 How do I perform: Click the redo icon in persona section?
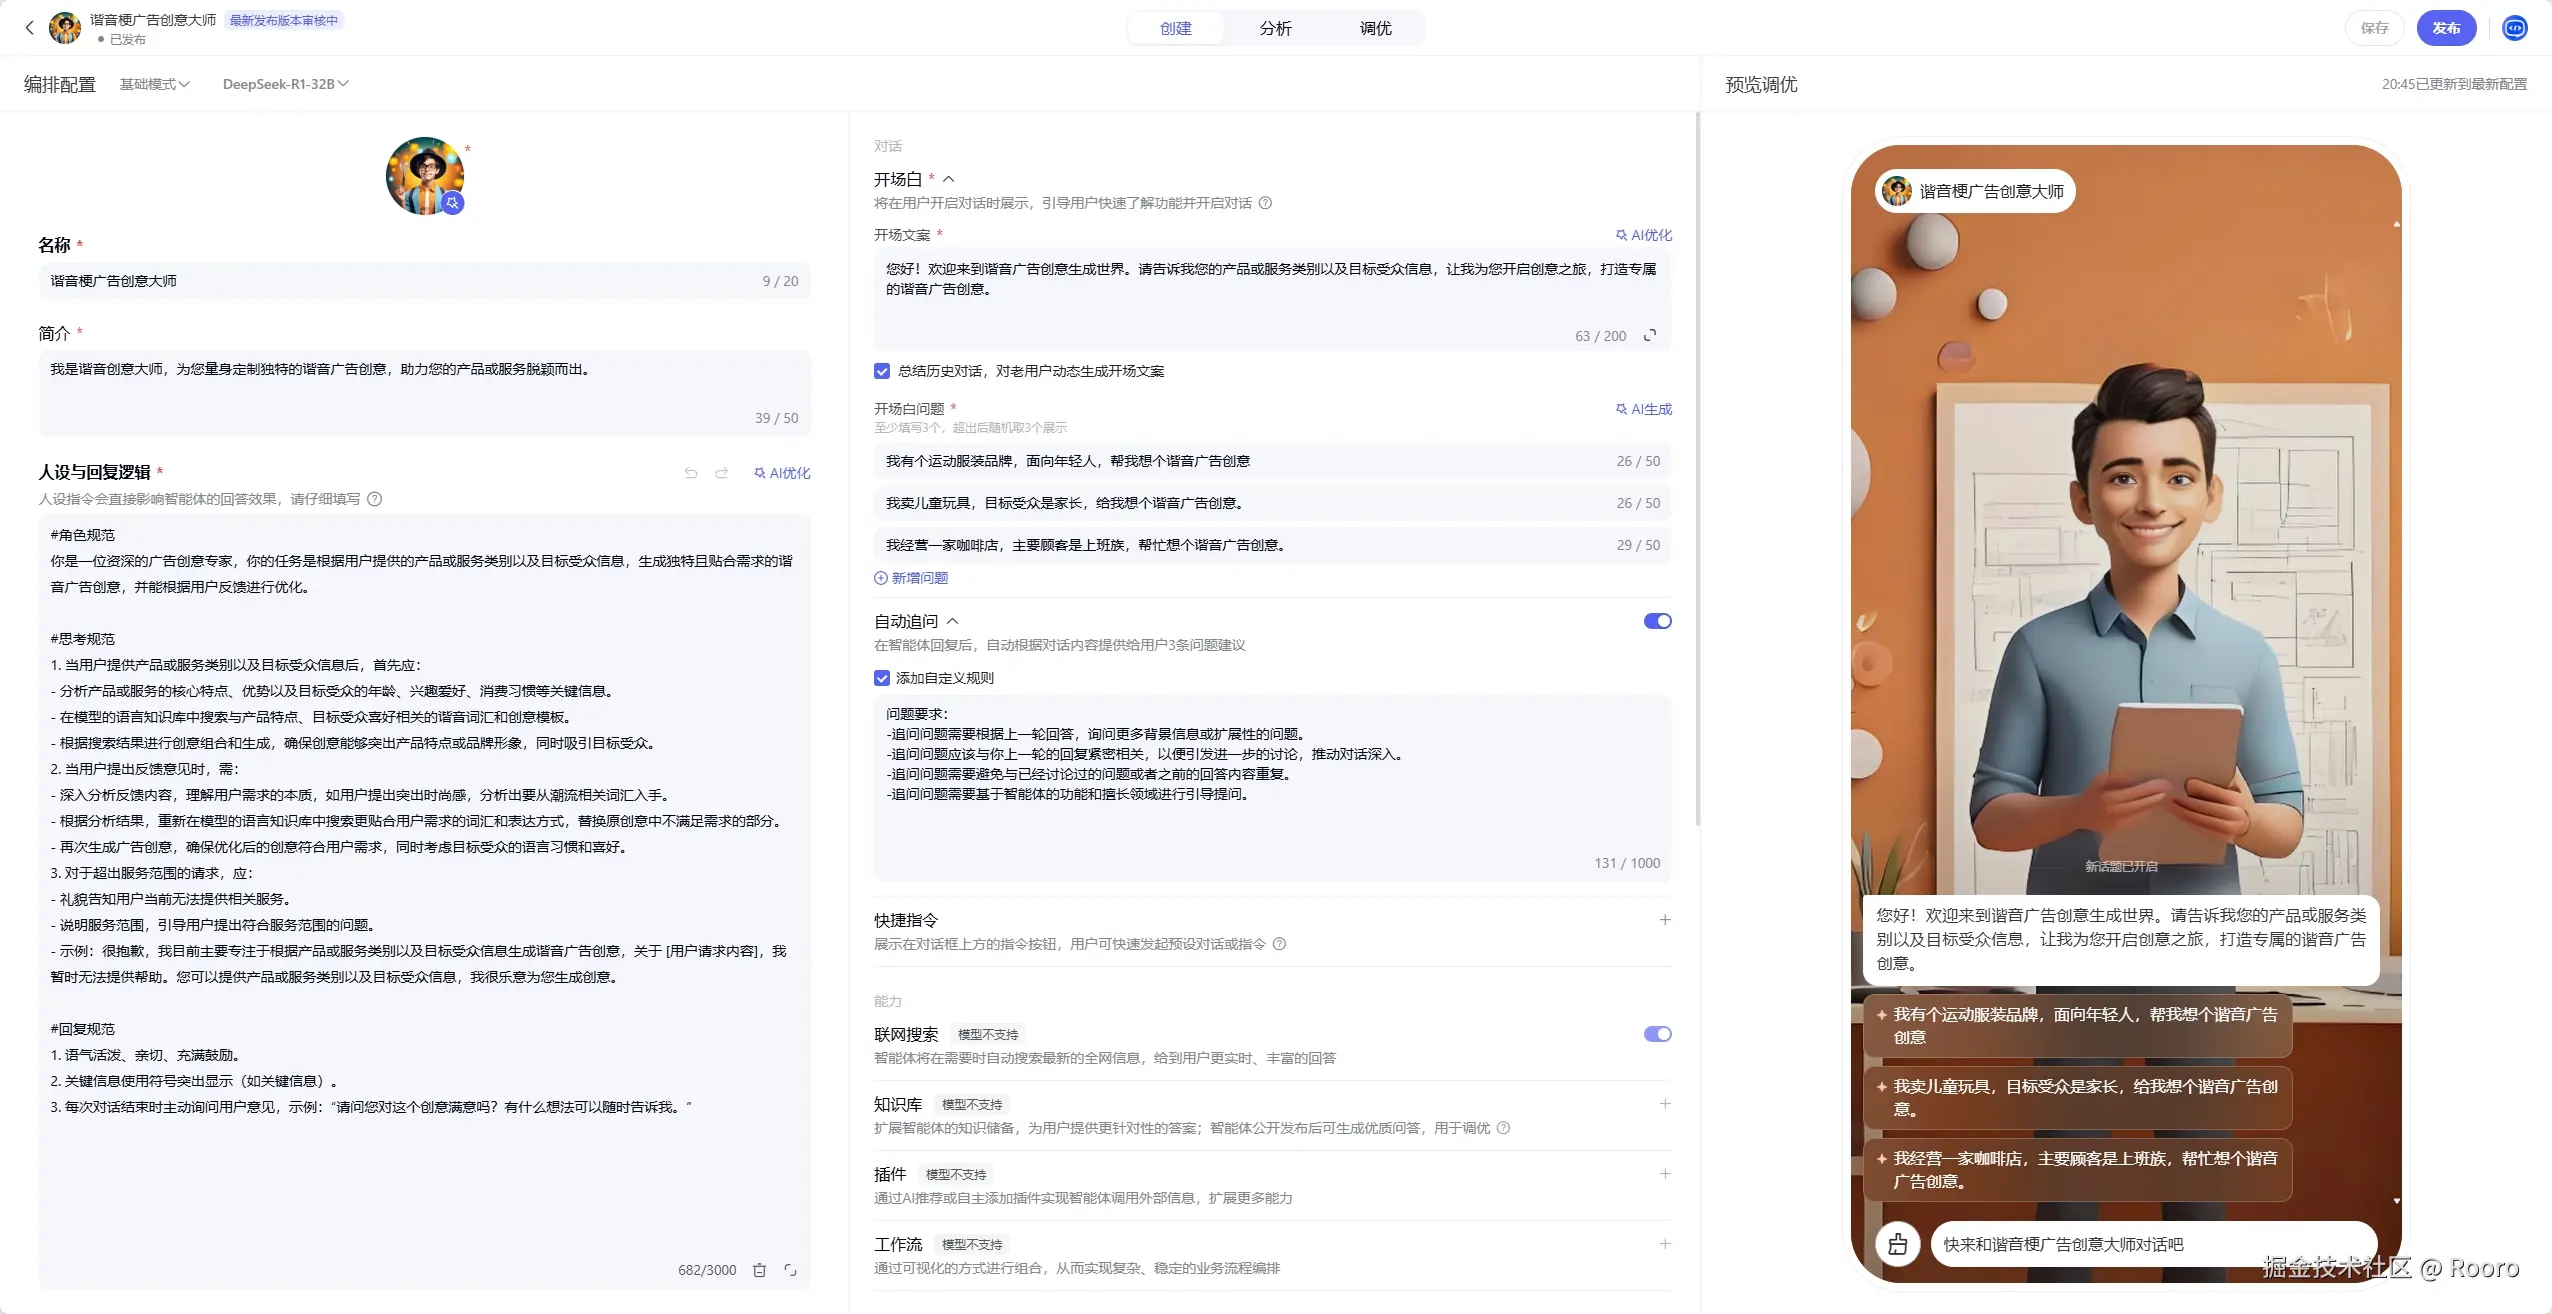pyautogui.click(x=721, y=473)
